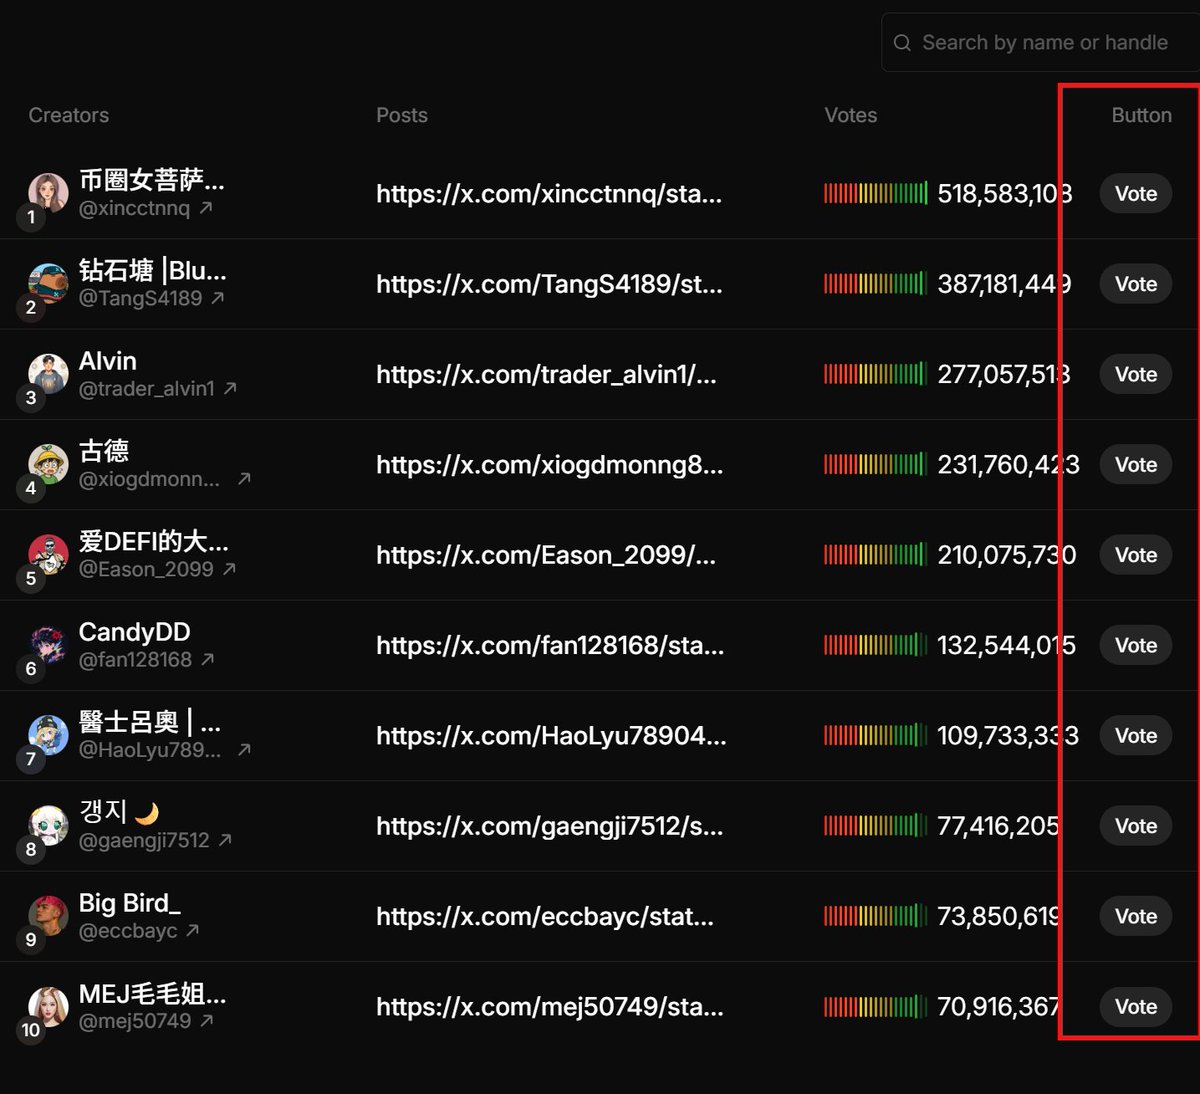The height and width of the screenshot is (1094, 1200).
Task: Click the Creators column header
Action: (x=68, y=115)
